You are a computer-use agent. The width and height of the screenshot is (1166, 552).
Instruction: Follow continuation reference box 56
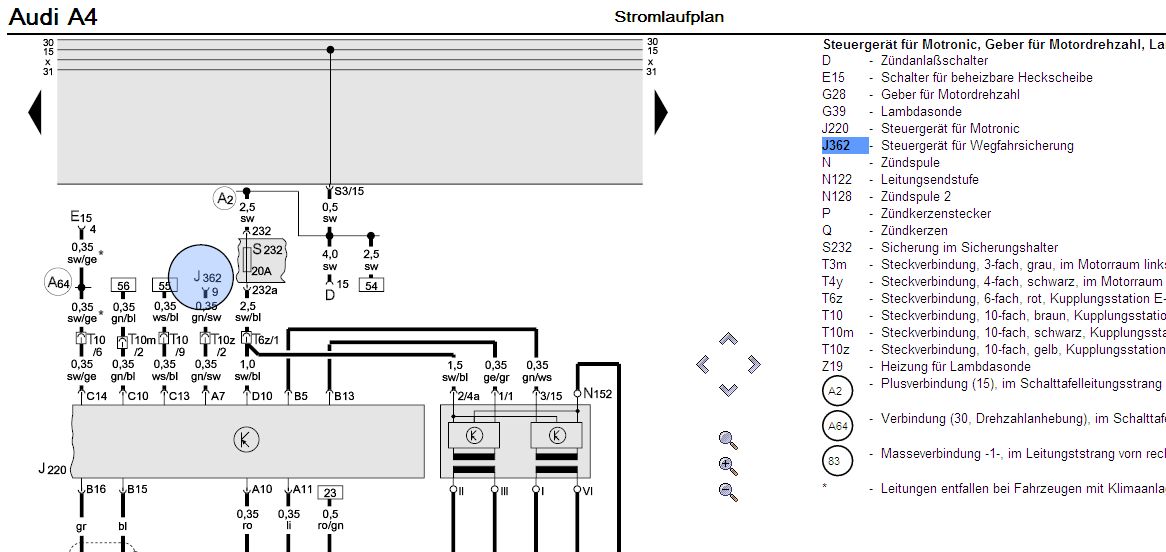(x=123, y=285)
